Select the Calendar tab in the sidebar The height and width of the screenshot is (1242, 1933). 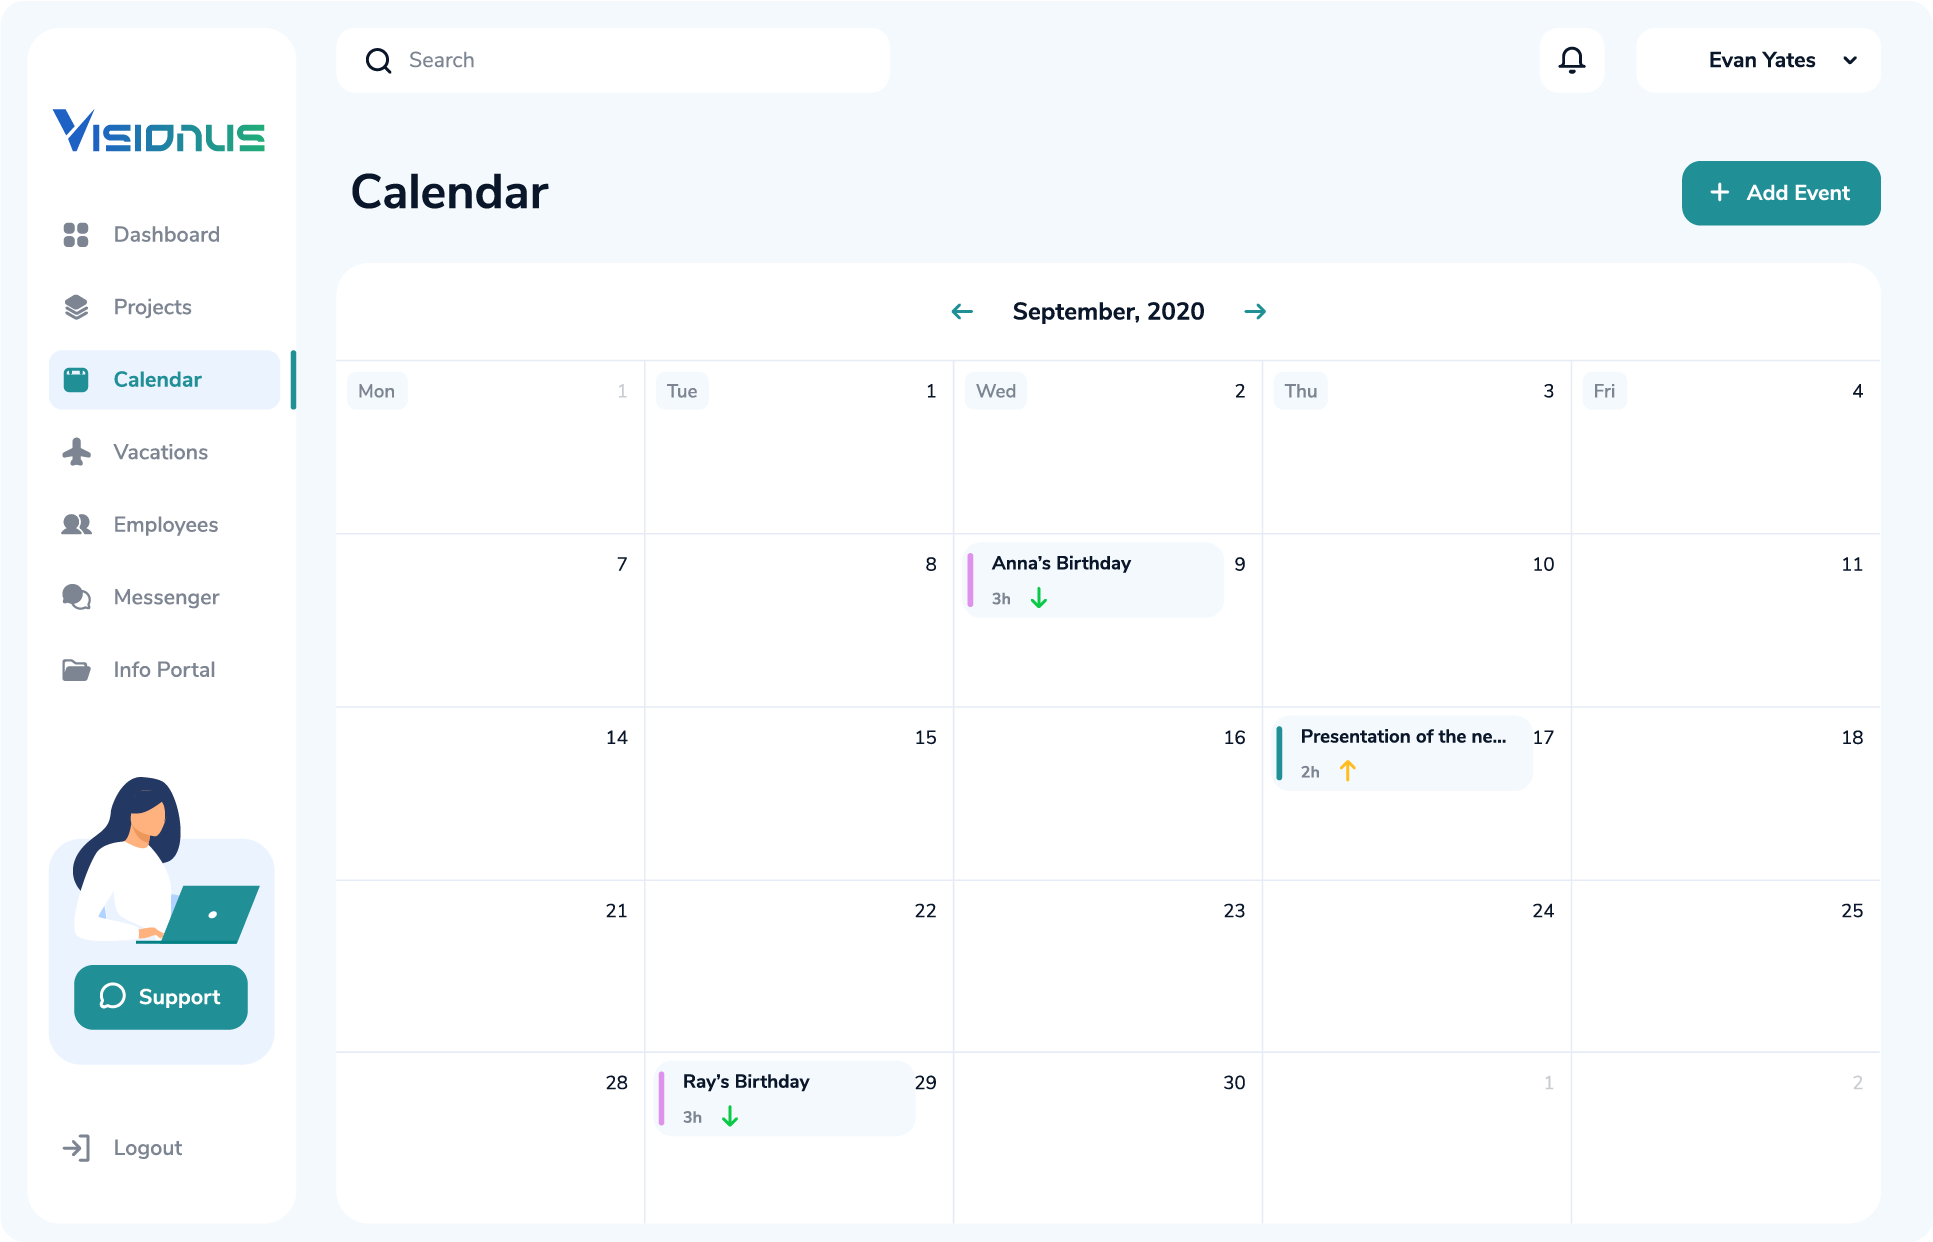tap(157, 380)
